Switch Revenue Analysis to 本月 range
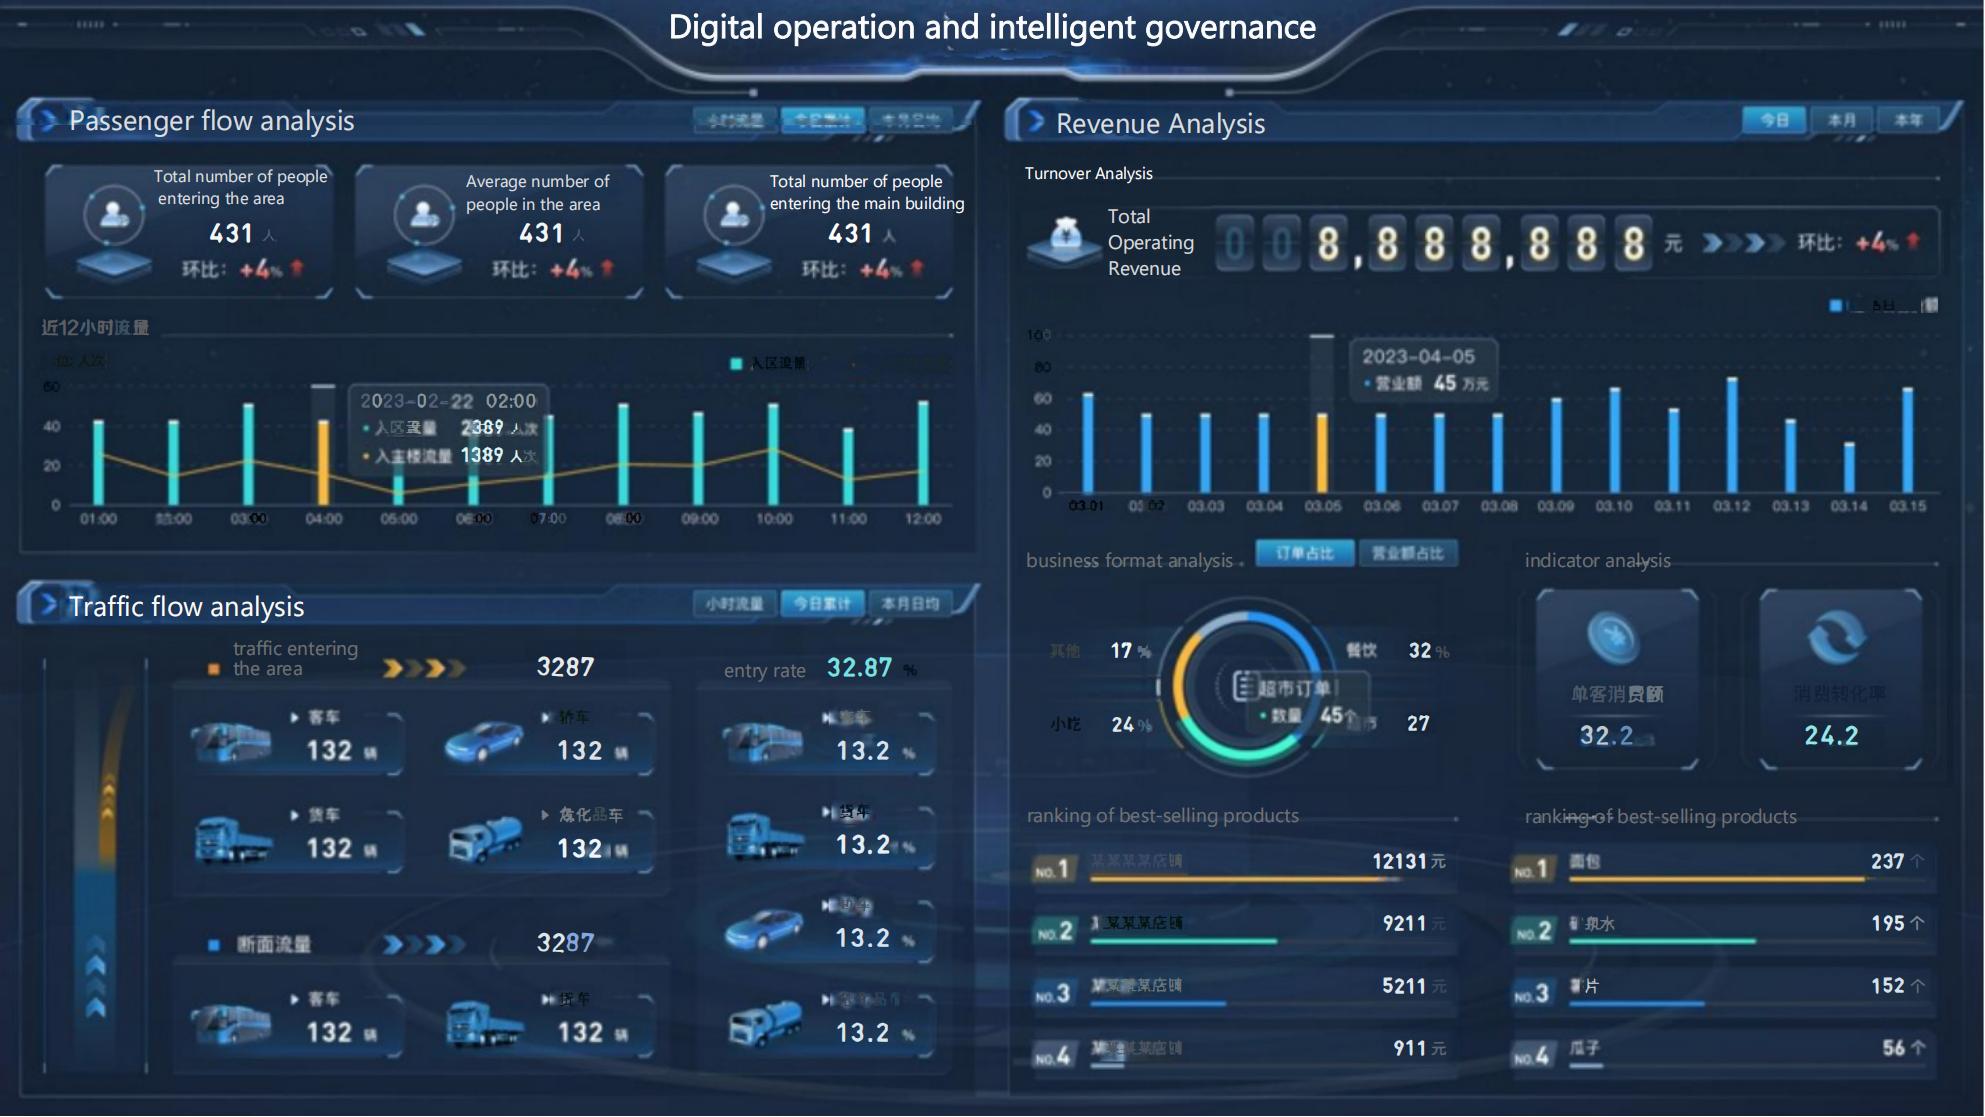 1841,120
